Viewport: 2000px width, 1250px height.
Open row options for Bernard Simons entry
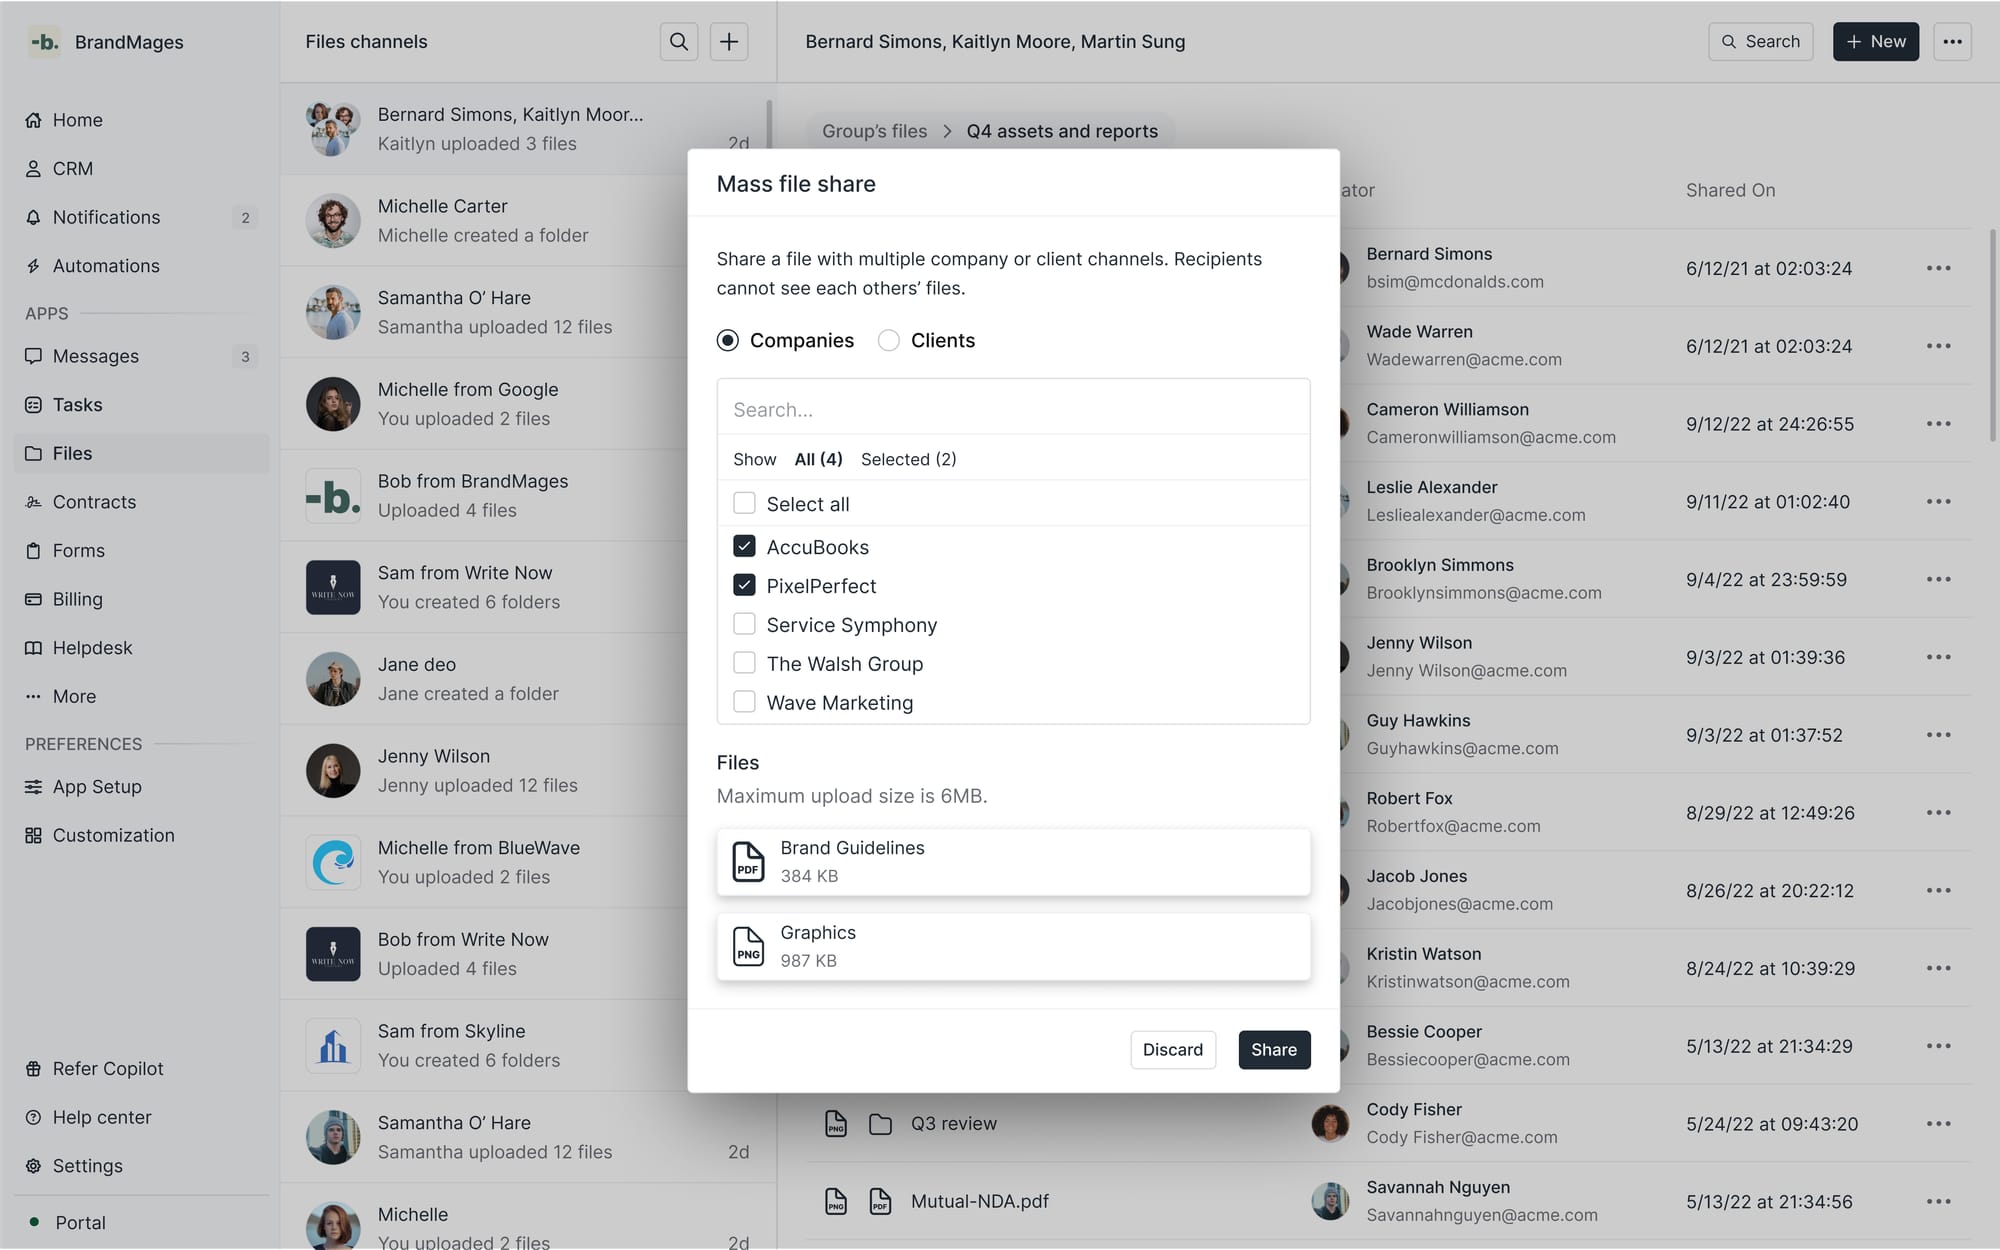(x=1938, y=268)
